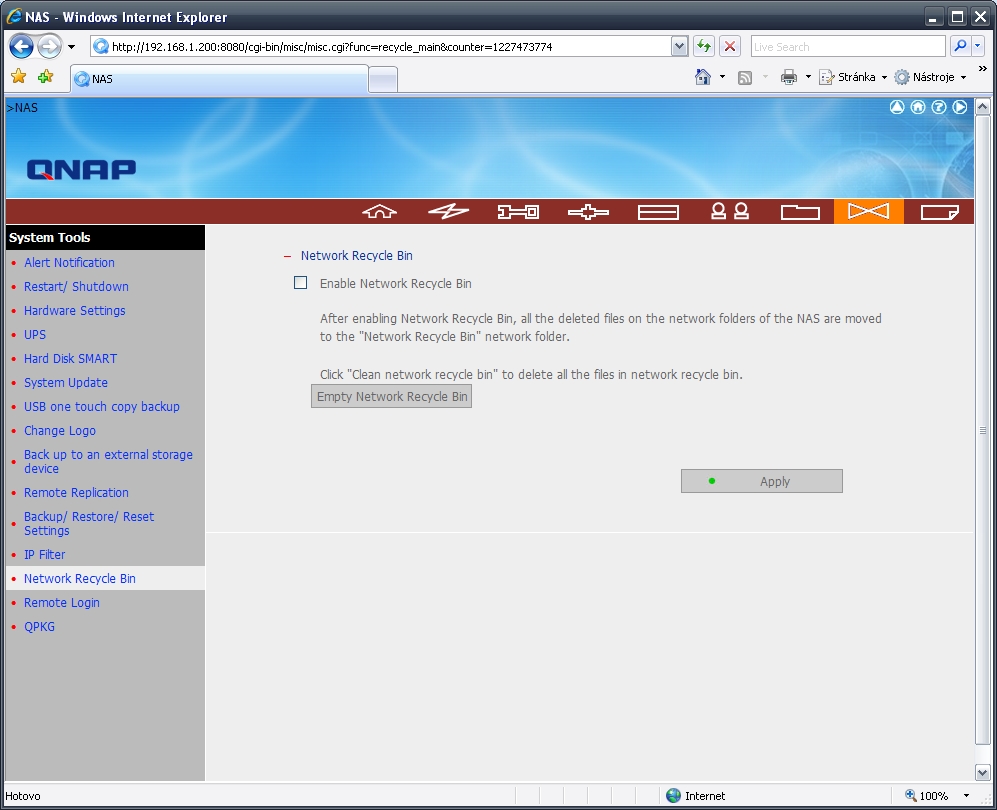Select the NAS browser tab

[219, 79]
